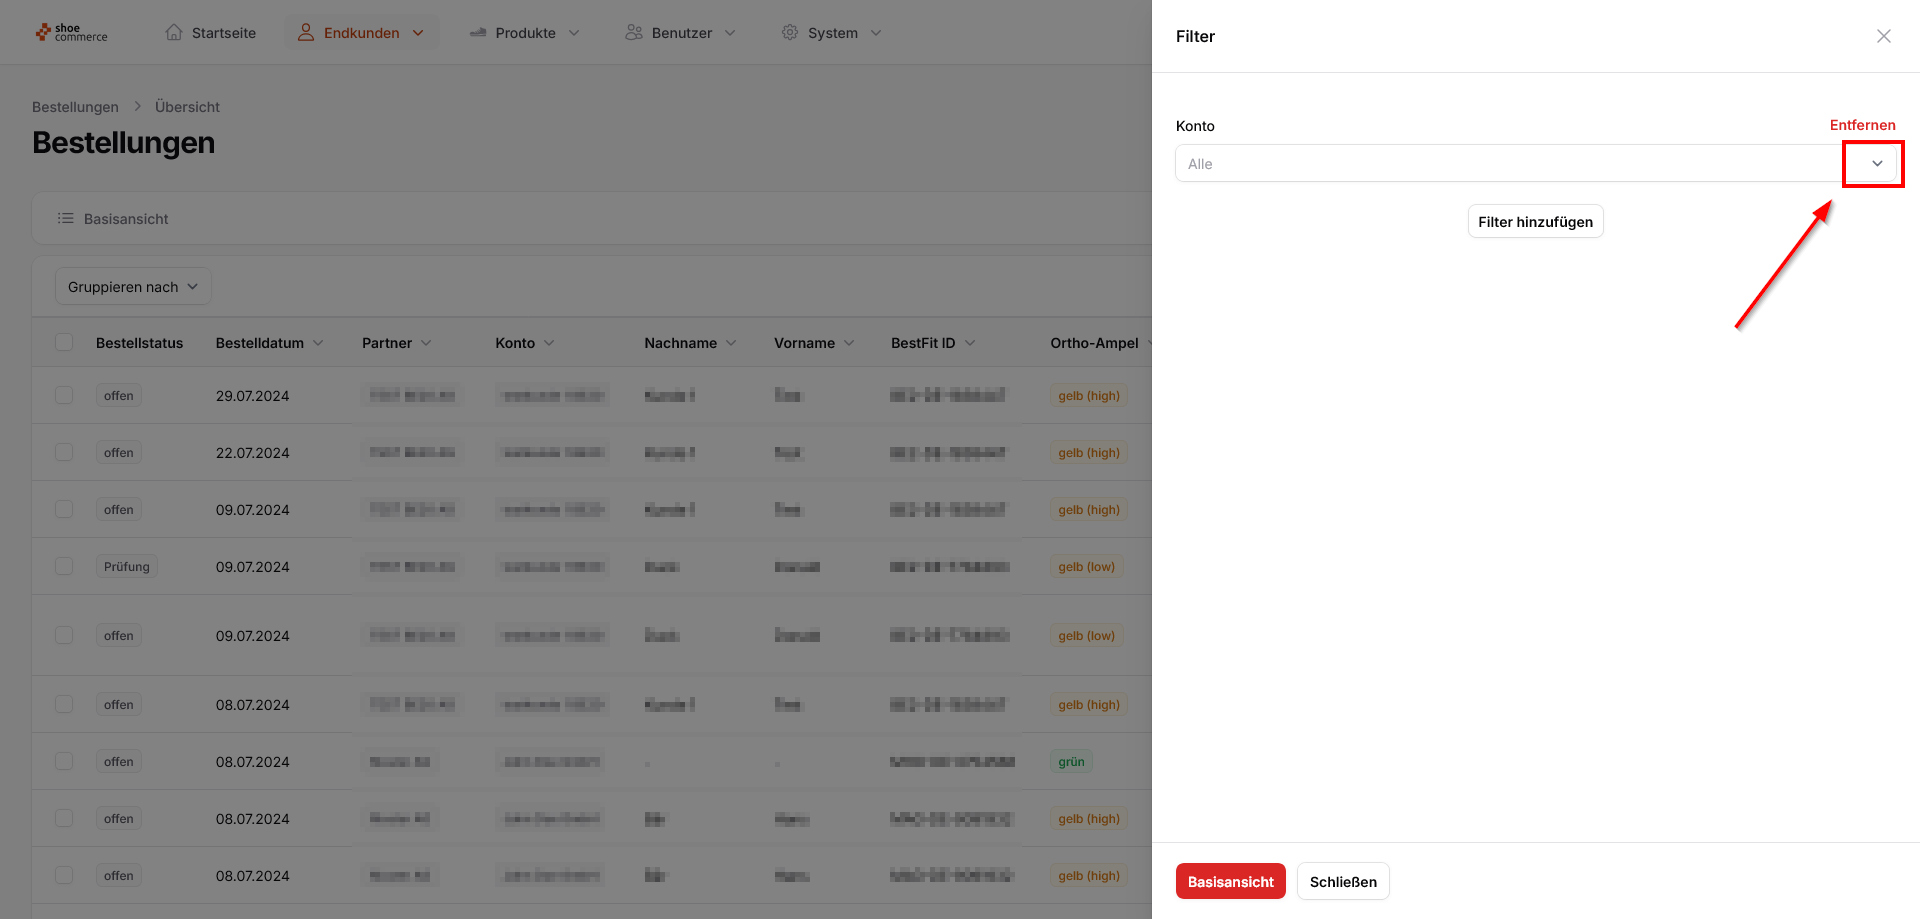Click the shoe commerce logo

pyautogui.click(x=71, y=33)
